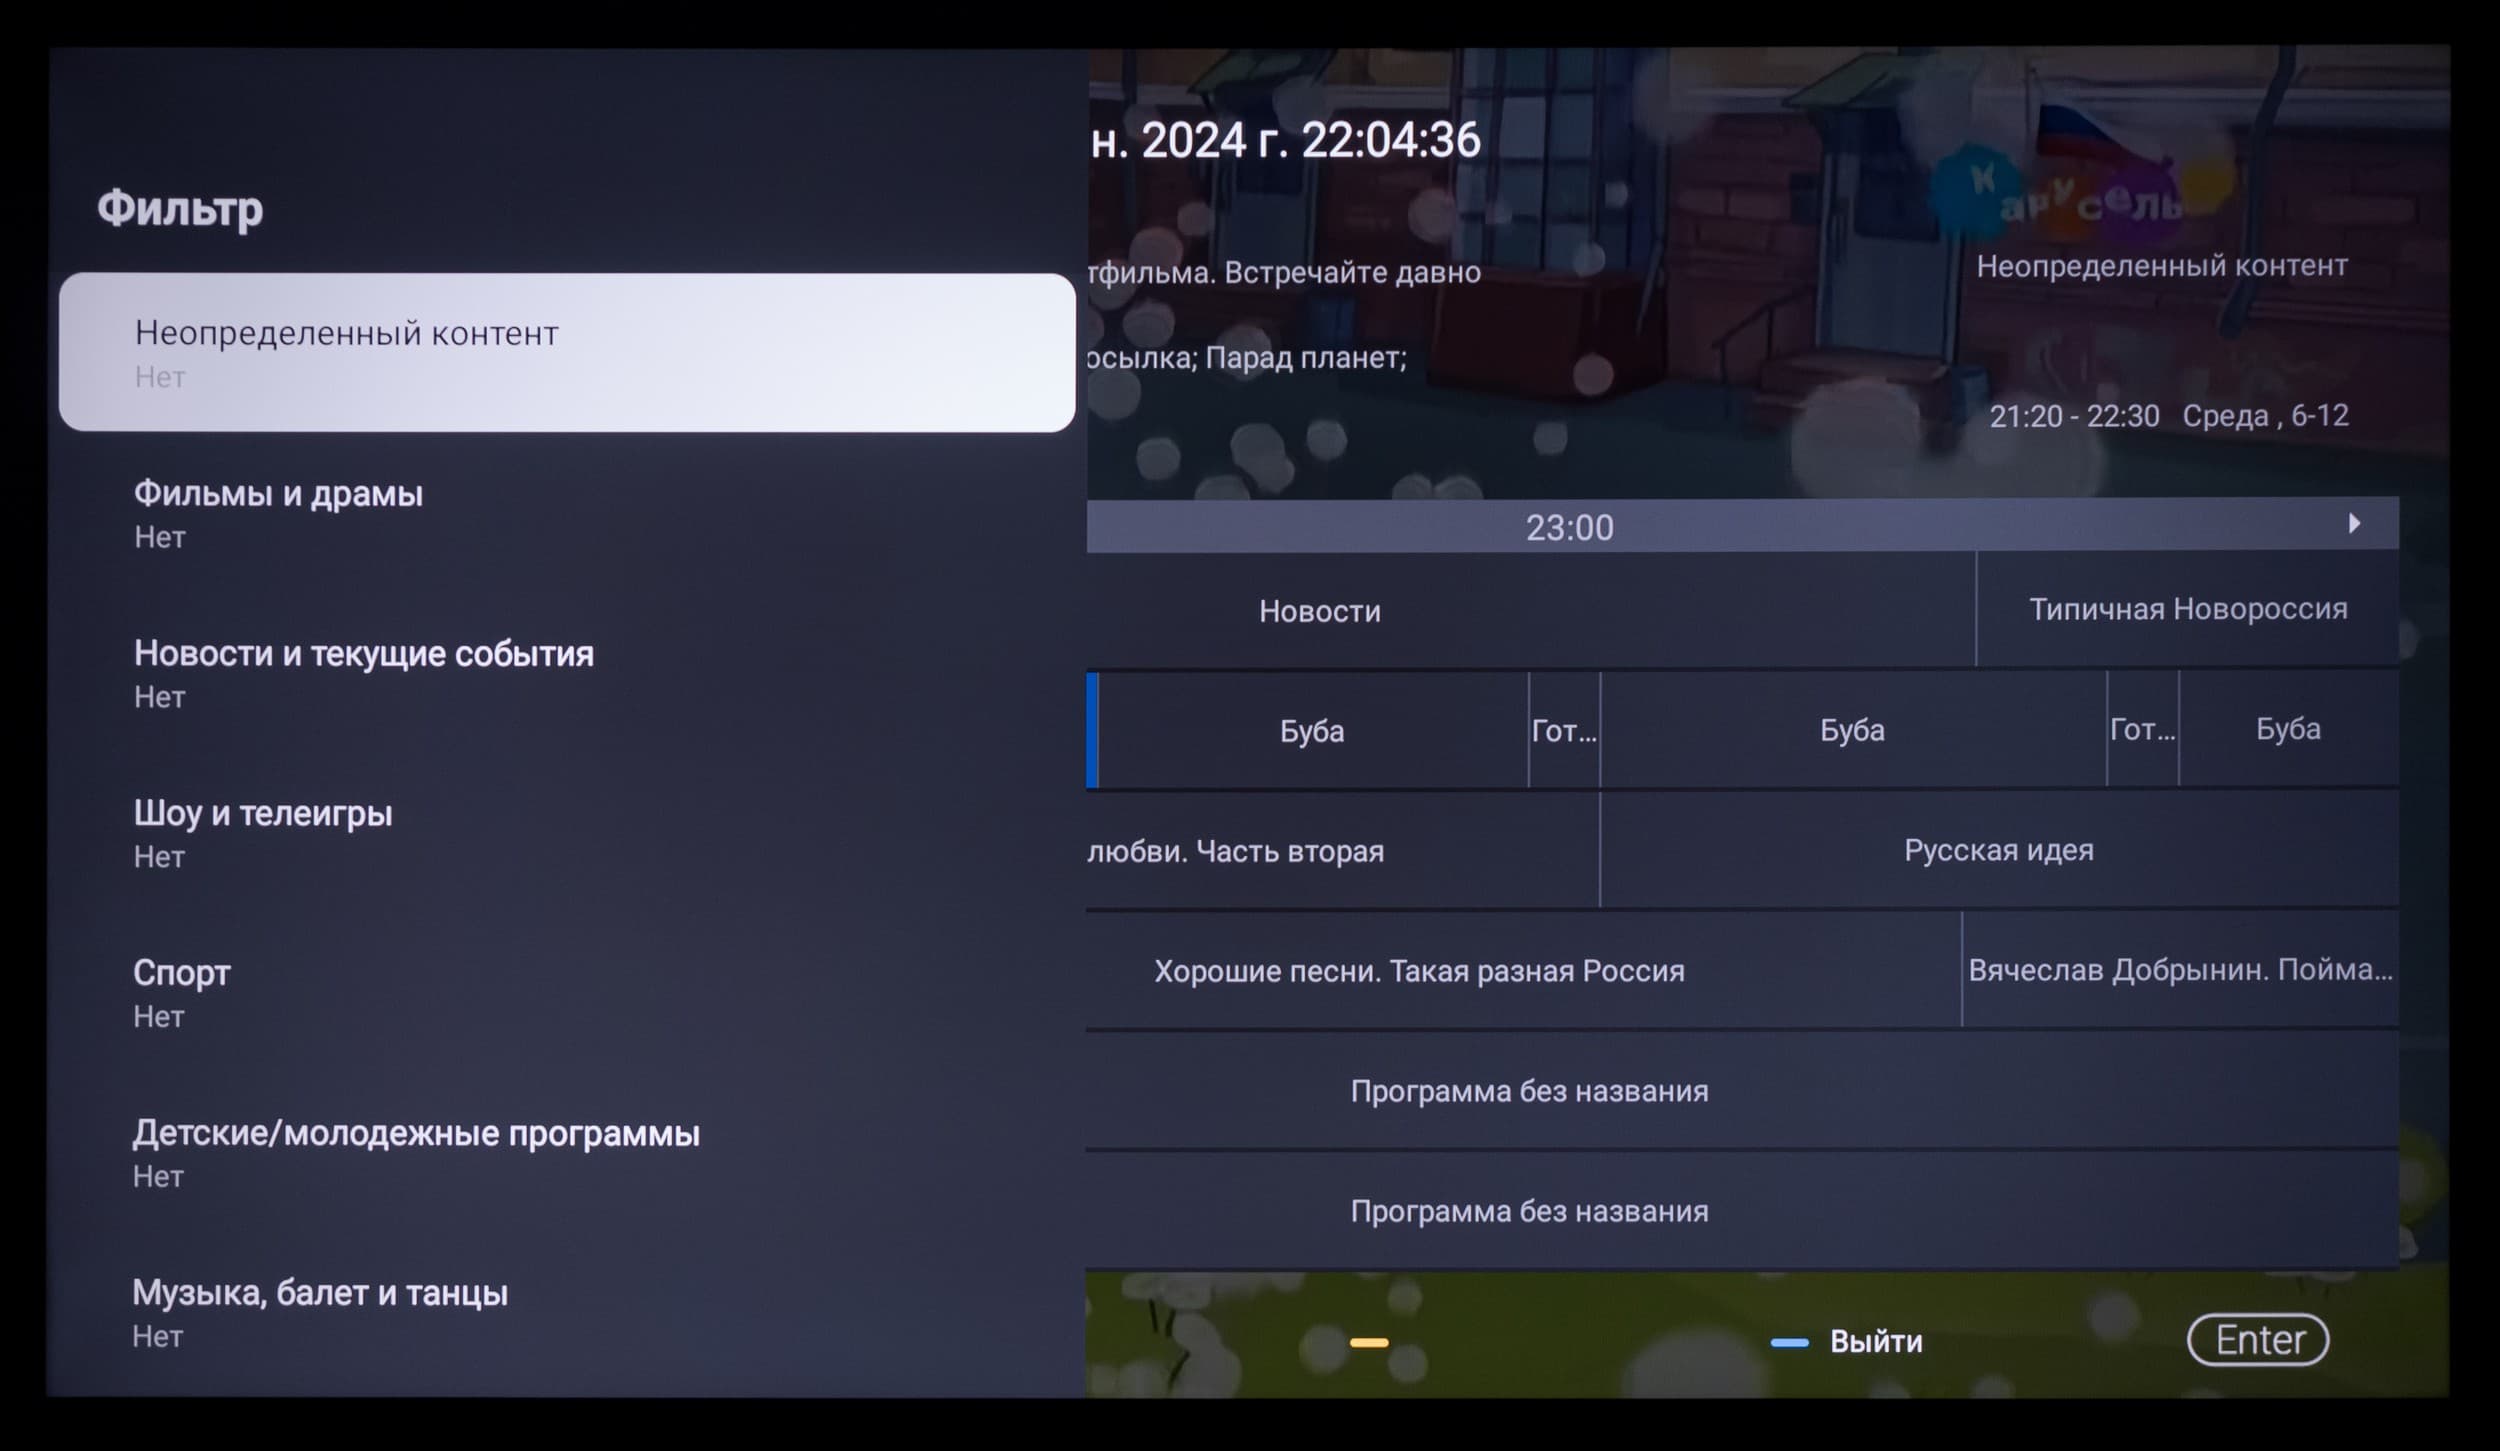Screen dimensions: 2500x1451
Task: Select Типичная Новороссия program cell
Action: (2187, 609)
